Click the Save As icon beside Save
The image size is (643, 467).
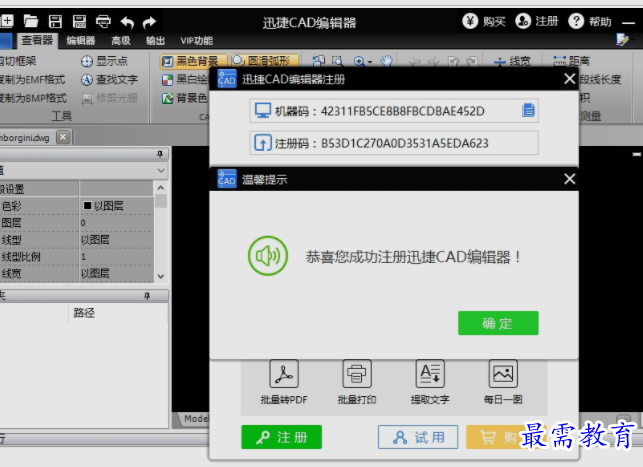coord(79,21)
